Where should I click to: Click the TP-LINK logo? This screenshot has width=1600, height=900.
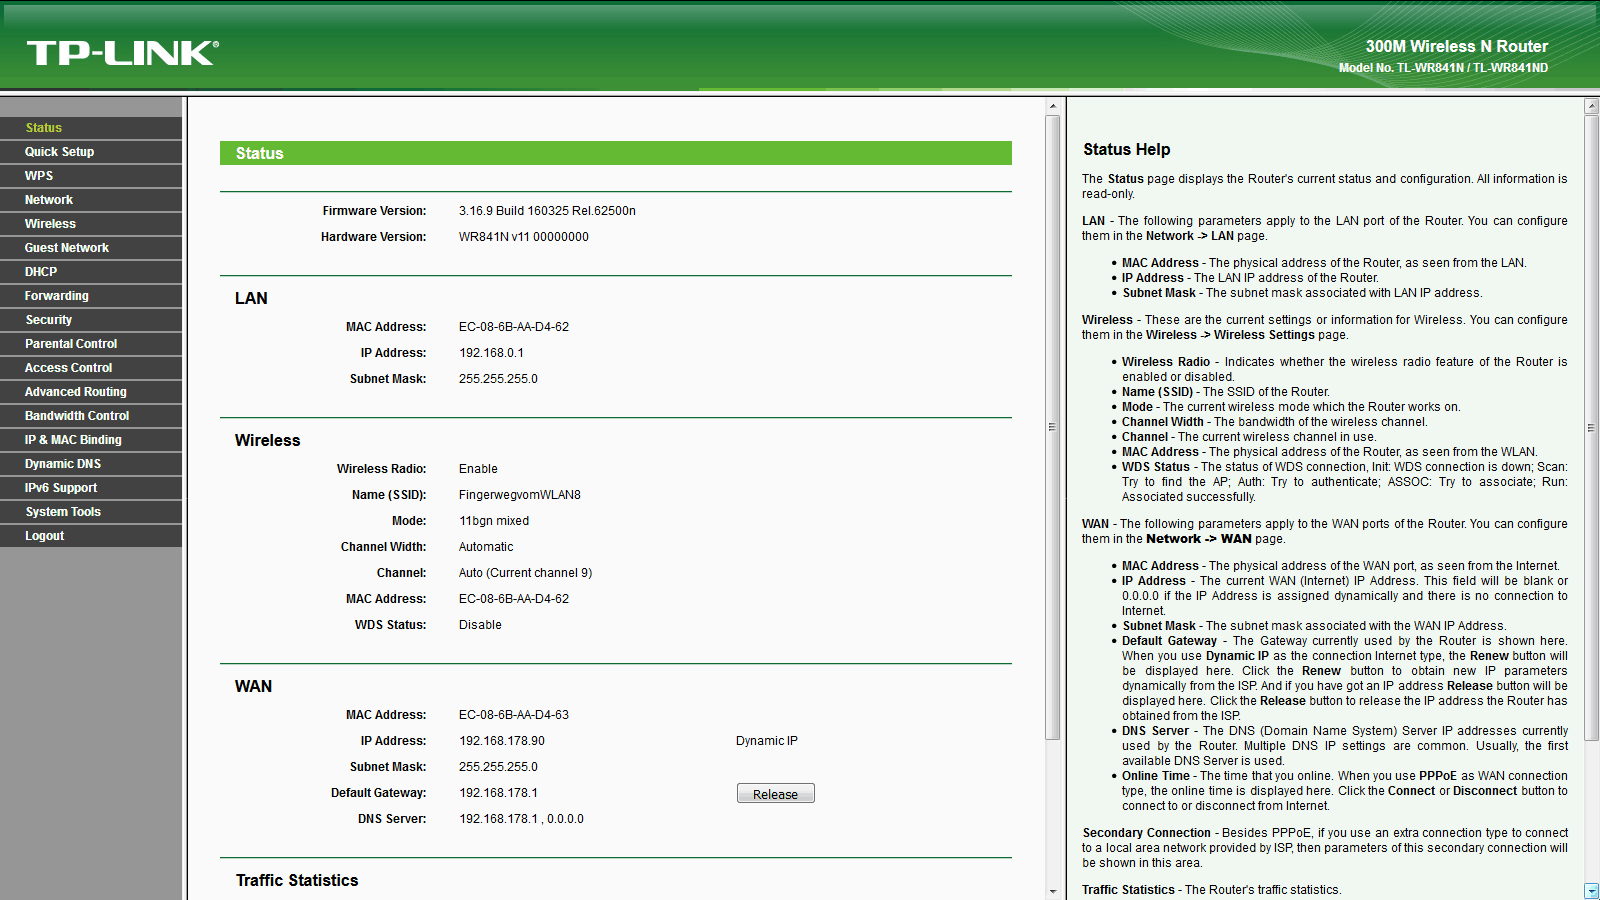[122, 53]
